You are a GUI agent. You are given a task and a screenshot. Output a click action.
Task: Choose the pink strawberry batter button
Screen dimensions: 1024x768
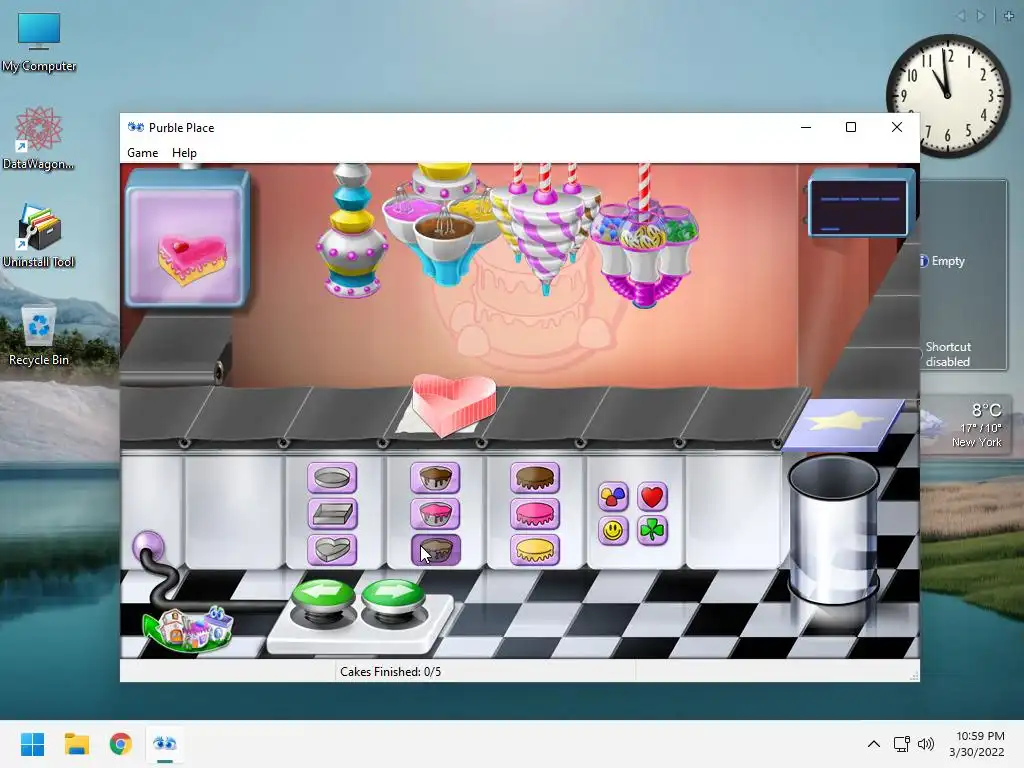click(436, 513)
